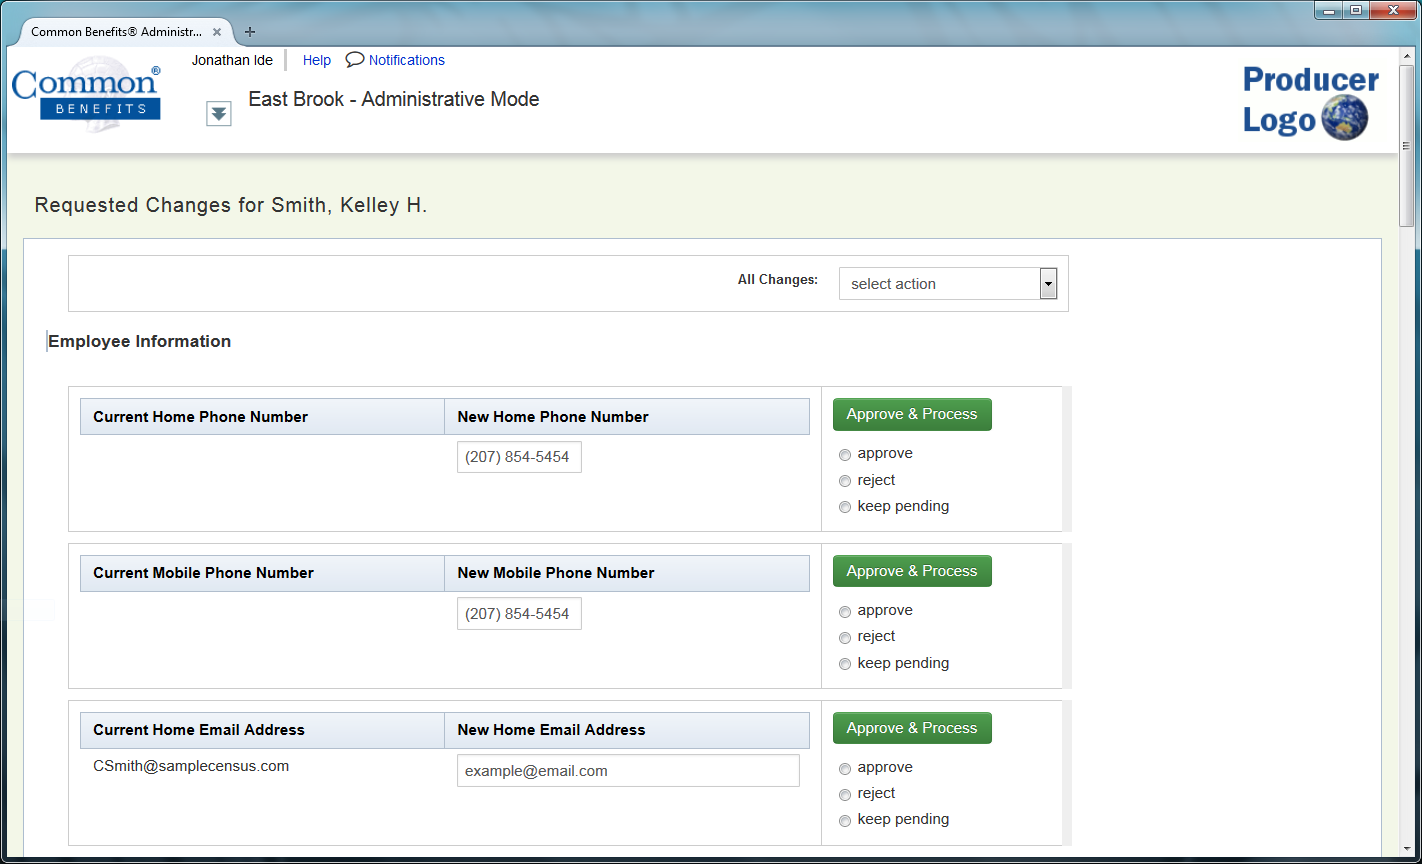Click the New Home Email Address input field
This screenshot has height=864, width=1422.
pyautogui.click(x=628, y=770)
